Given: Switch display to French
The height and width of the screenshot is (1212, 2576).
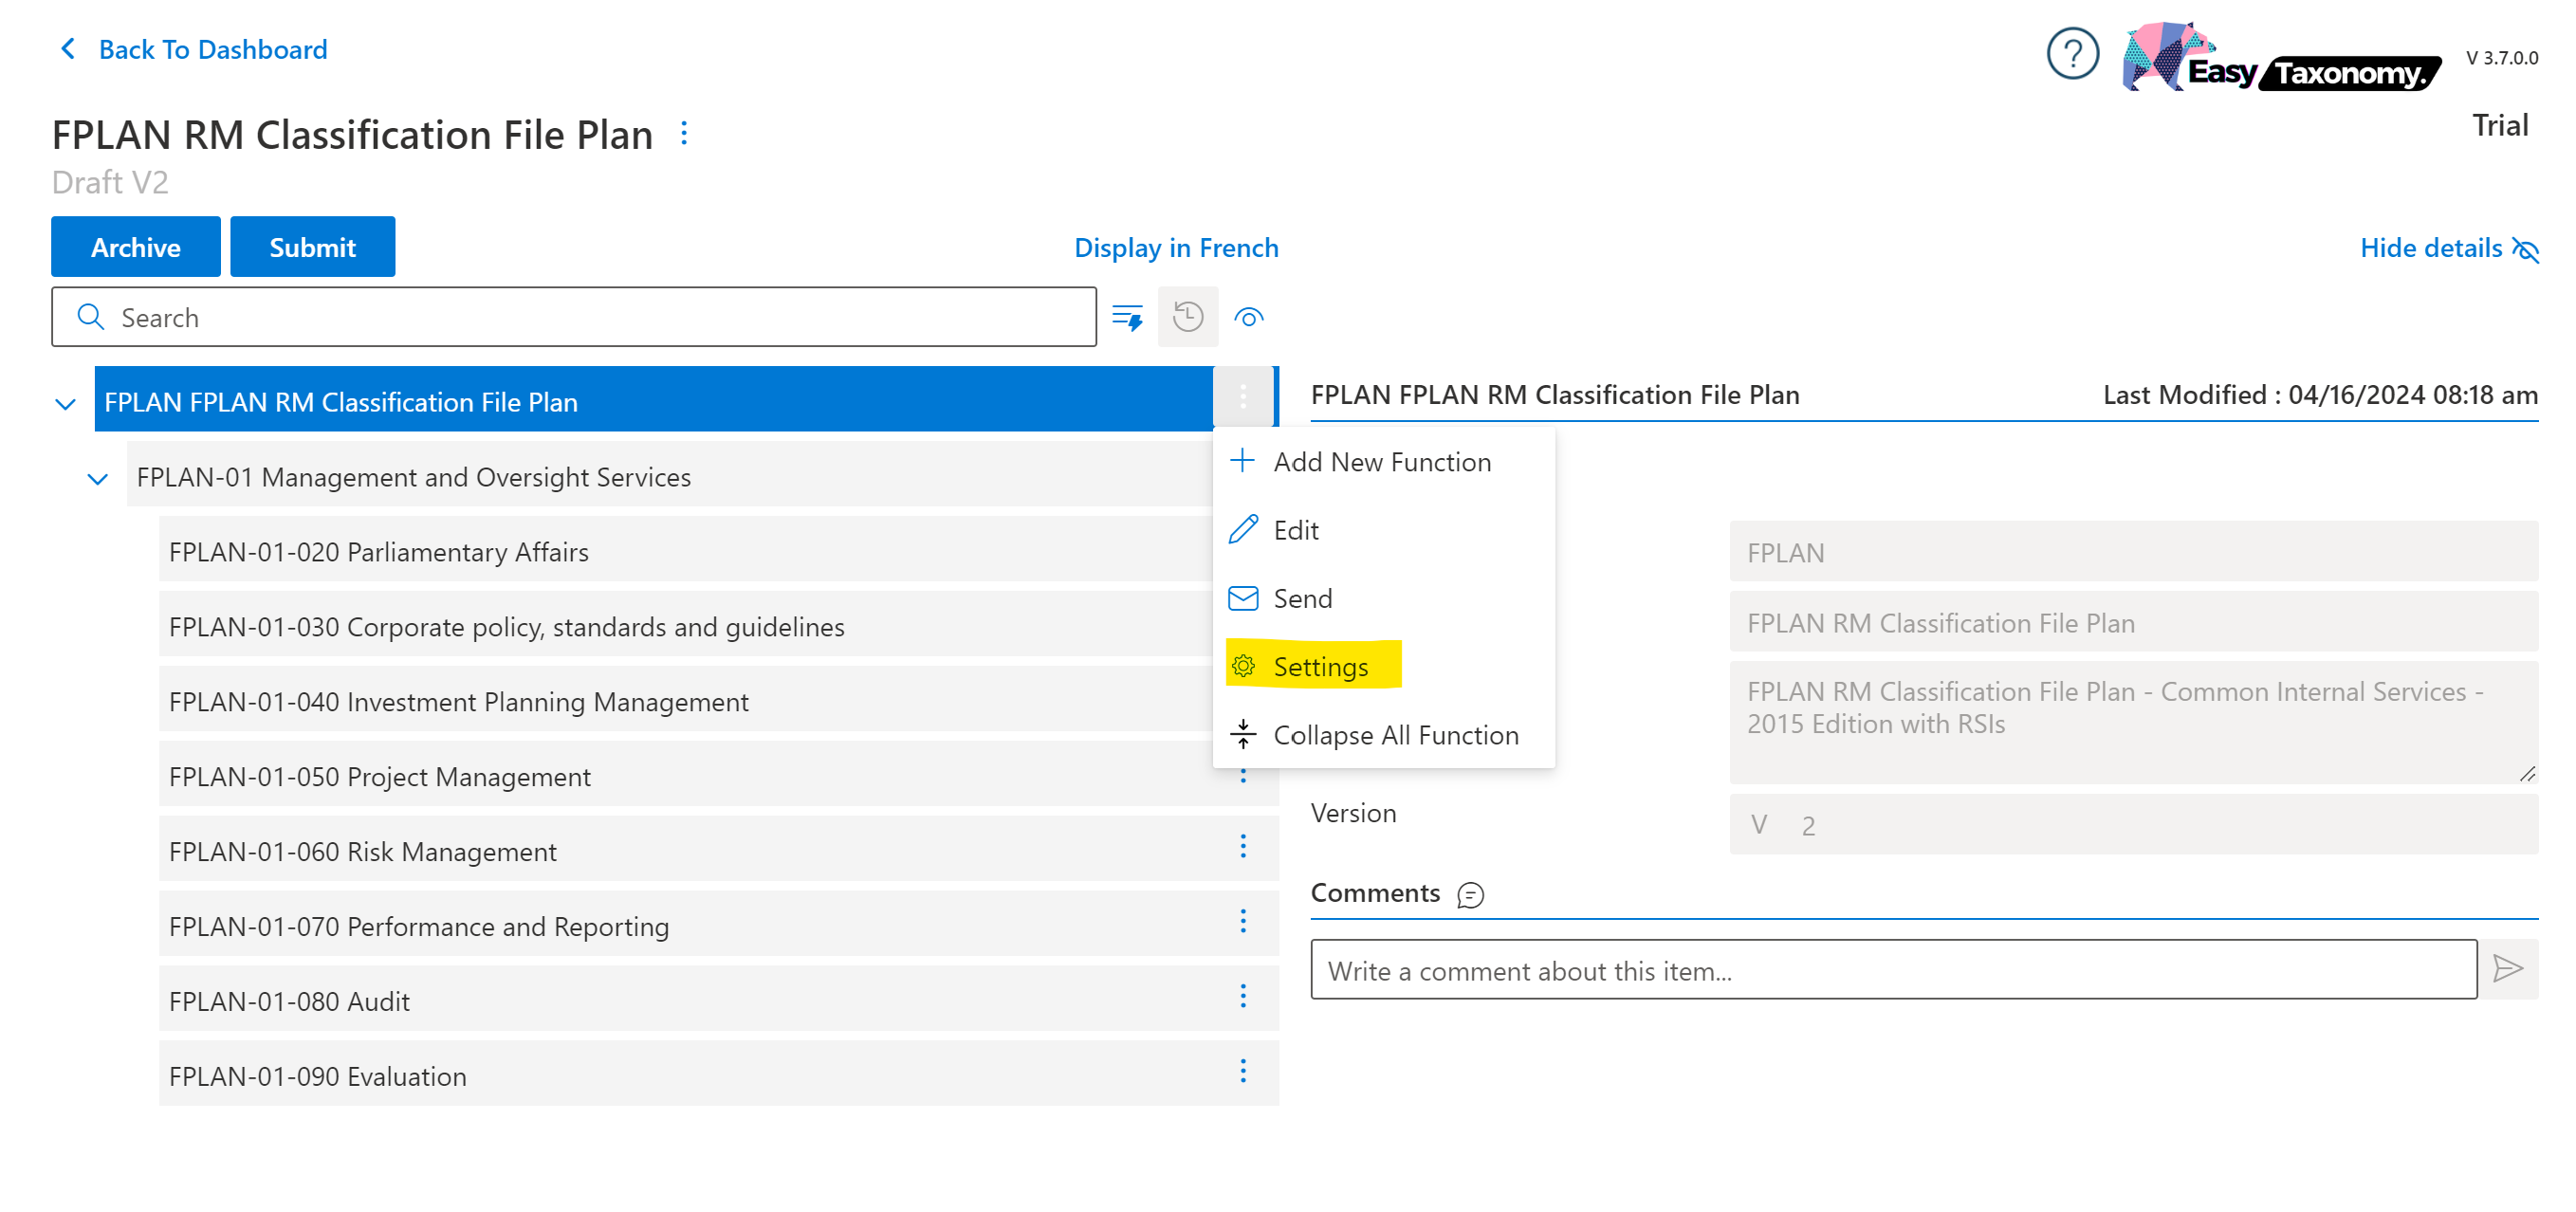Looking at the screenshot, I should coord(1176,248).
